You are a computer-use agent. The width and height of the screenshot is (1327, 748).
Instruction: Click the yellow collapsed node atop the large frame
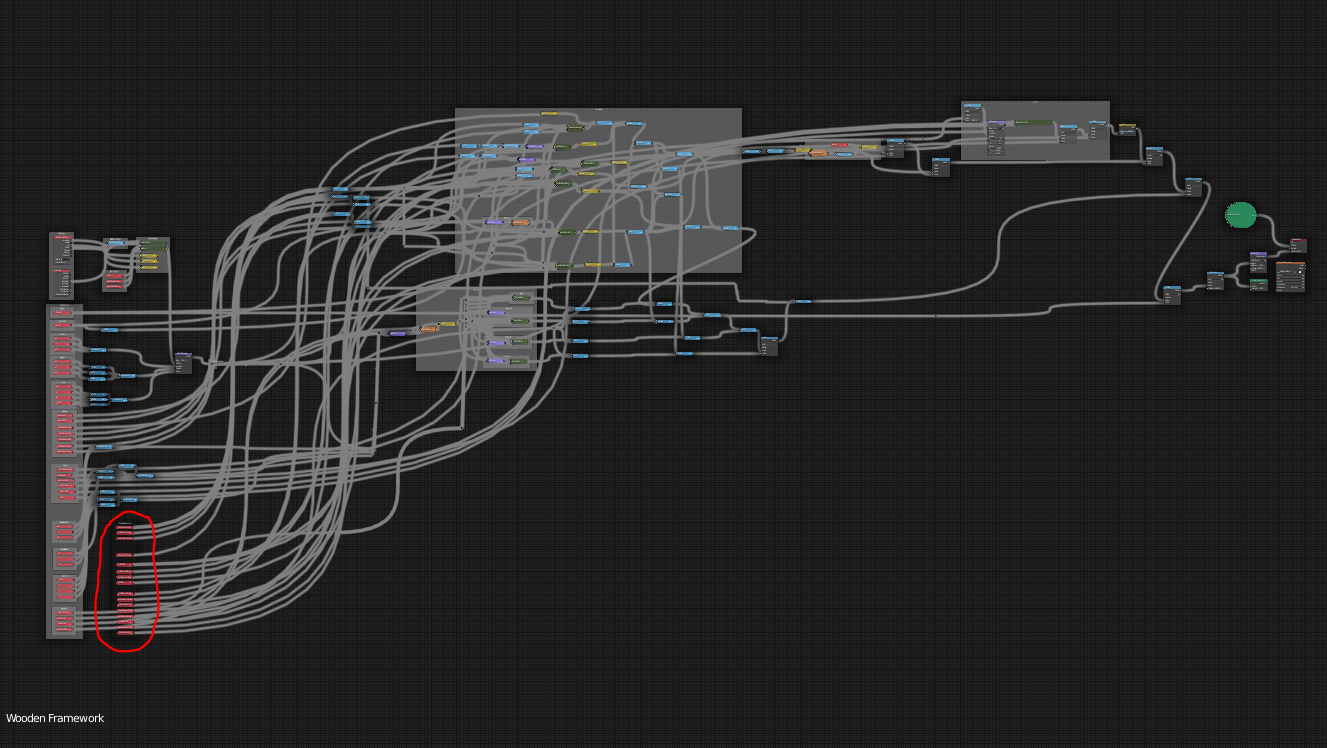(x=548, y=114)
